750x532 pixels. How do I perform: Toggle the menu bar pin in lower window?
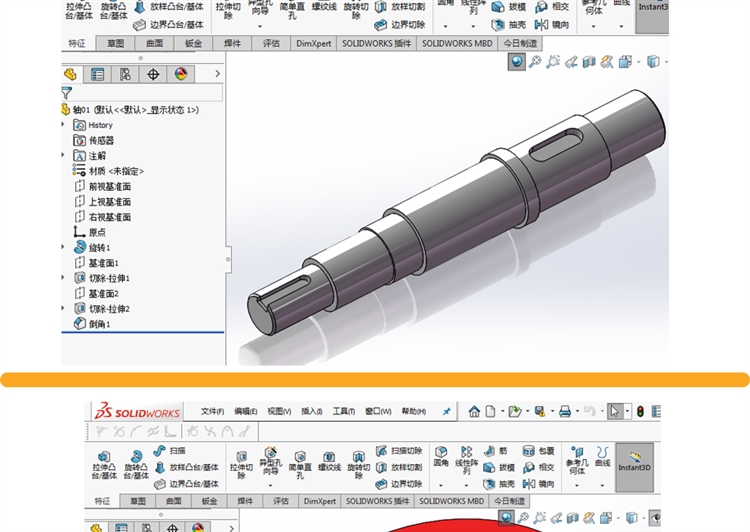(x=446, y=411)
